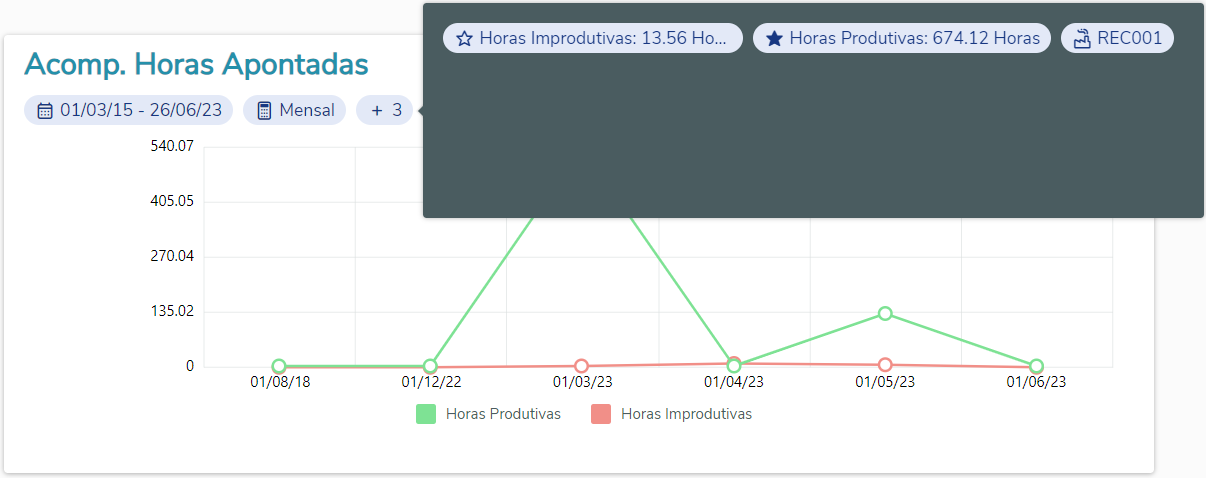Select the green data point at 01/08/18
The height and width of the screenshot is (478, 1206).
coord(279,367)
